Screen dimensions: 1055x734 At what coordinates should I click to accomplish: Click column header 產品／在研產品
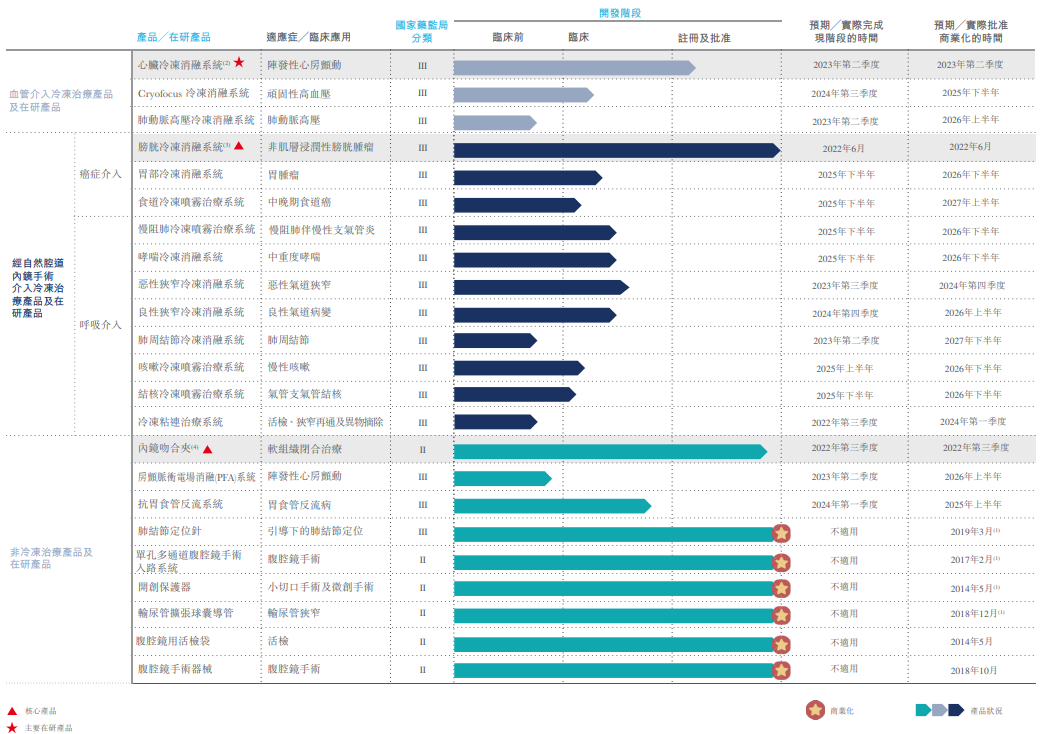(174, 37)
